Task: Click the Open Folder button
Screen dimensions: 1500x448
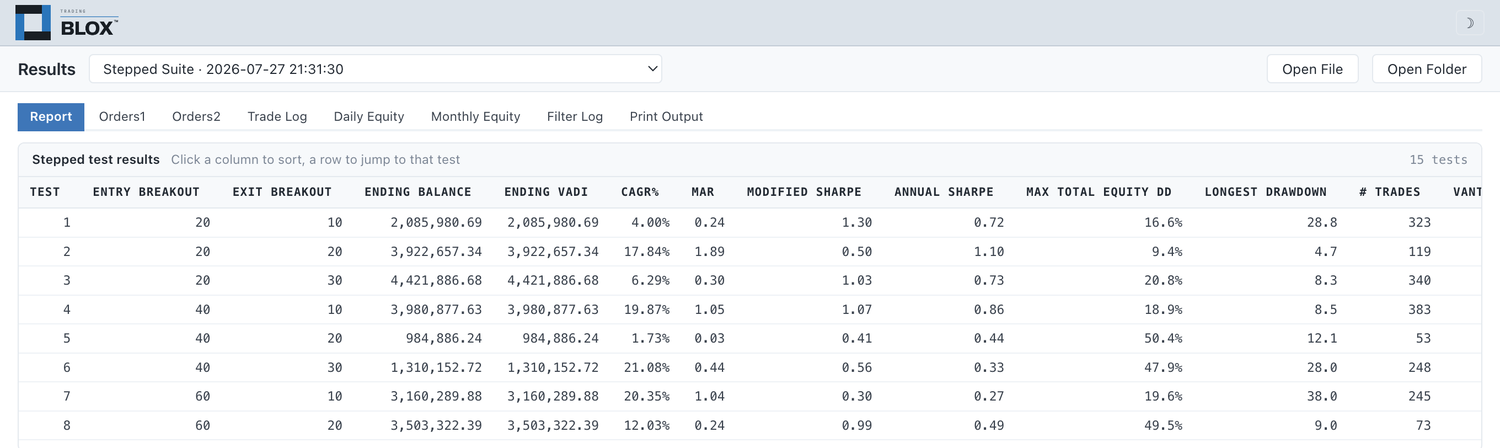Action: coord(1426,69)
